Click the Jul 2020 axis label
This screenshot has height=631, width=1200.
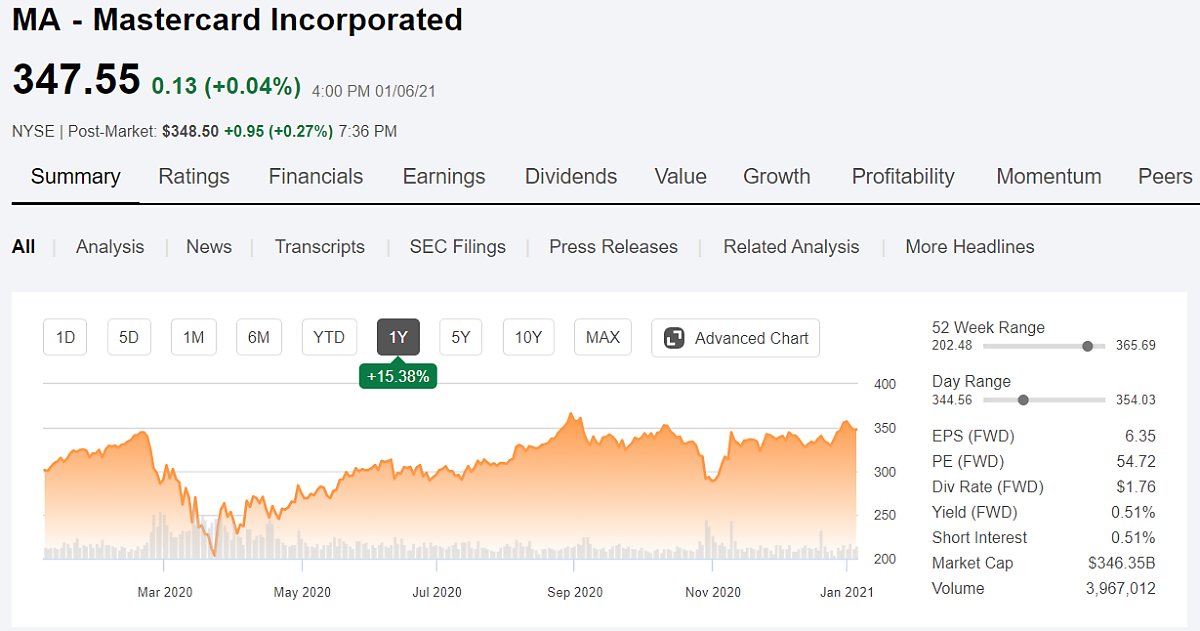(437, 593)
